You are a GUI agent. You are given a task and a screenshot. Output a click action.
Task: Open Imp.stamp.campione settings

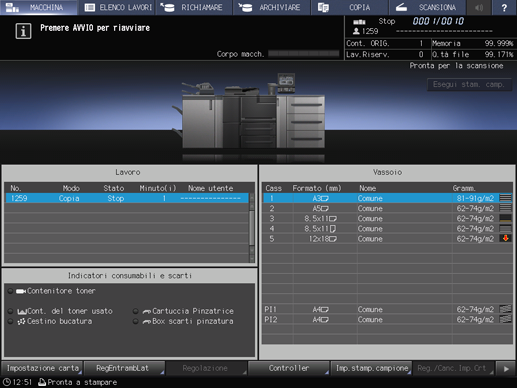click(x=371, y=368)
